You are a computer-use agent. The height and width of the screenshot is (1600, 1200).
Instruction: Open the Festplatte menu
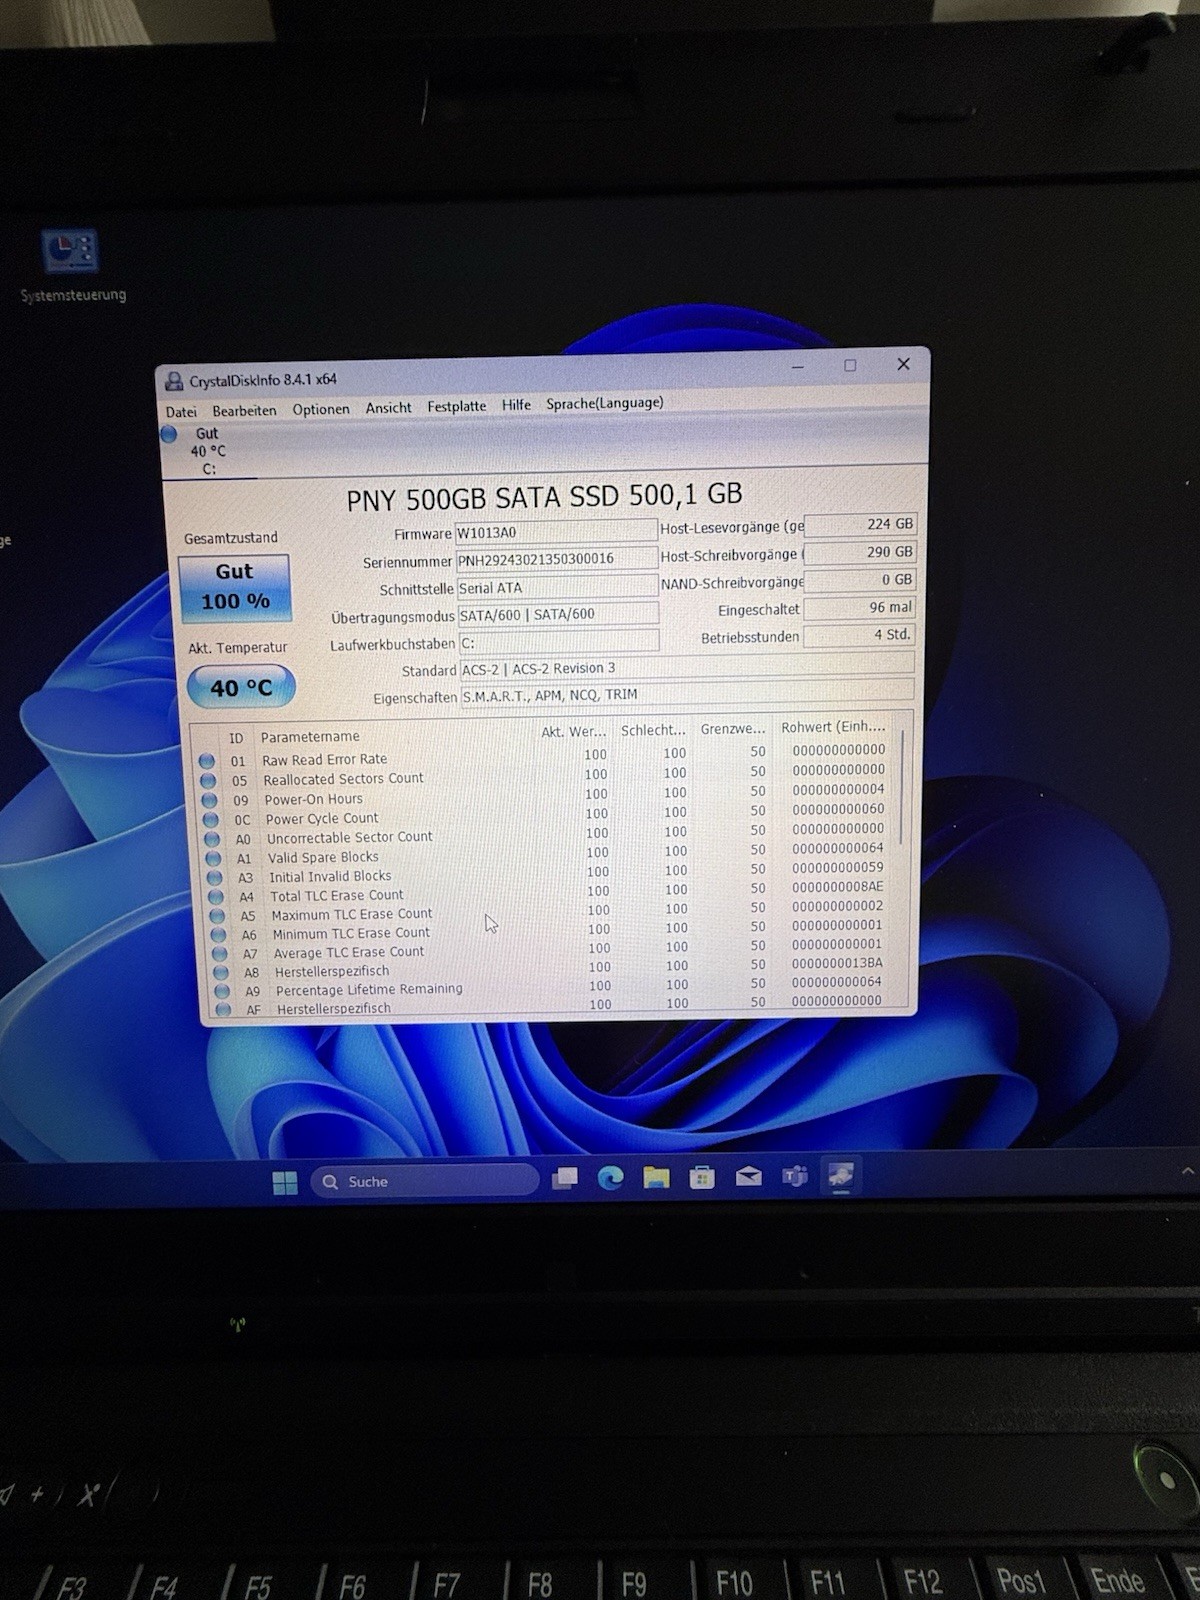click(456, 406)
